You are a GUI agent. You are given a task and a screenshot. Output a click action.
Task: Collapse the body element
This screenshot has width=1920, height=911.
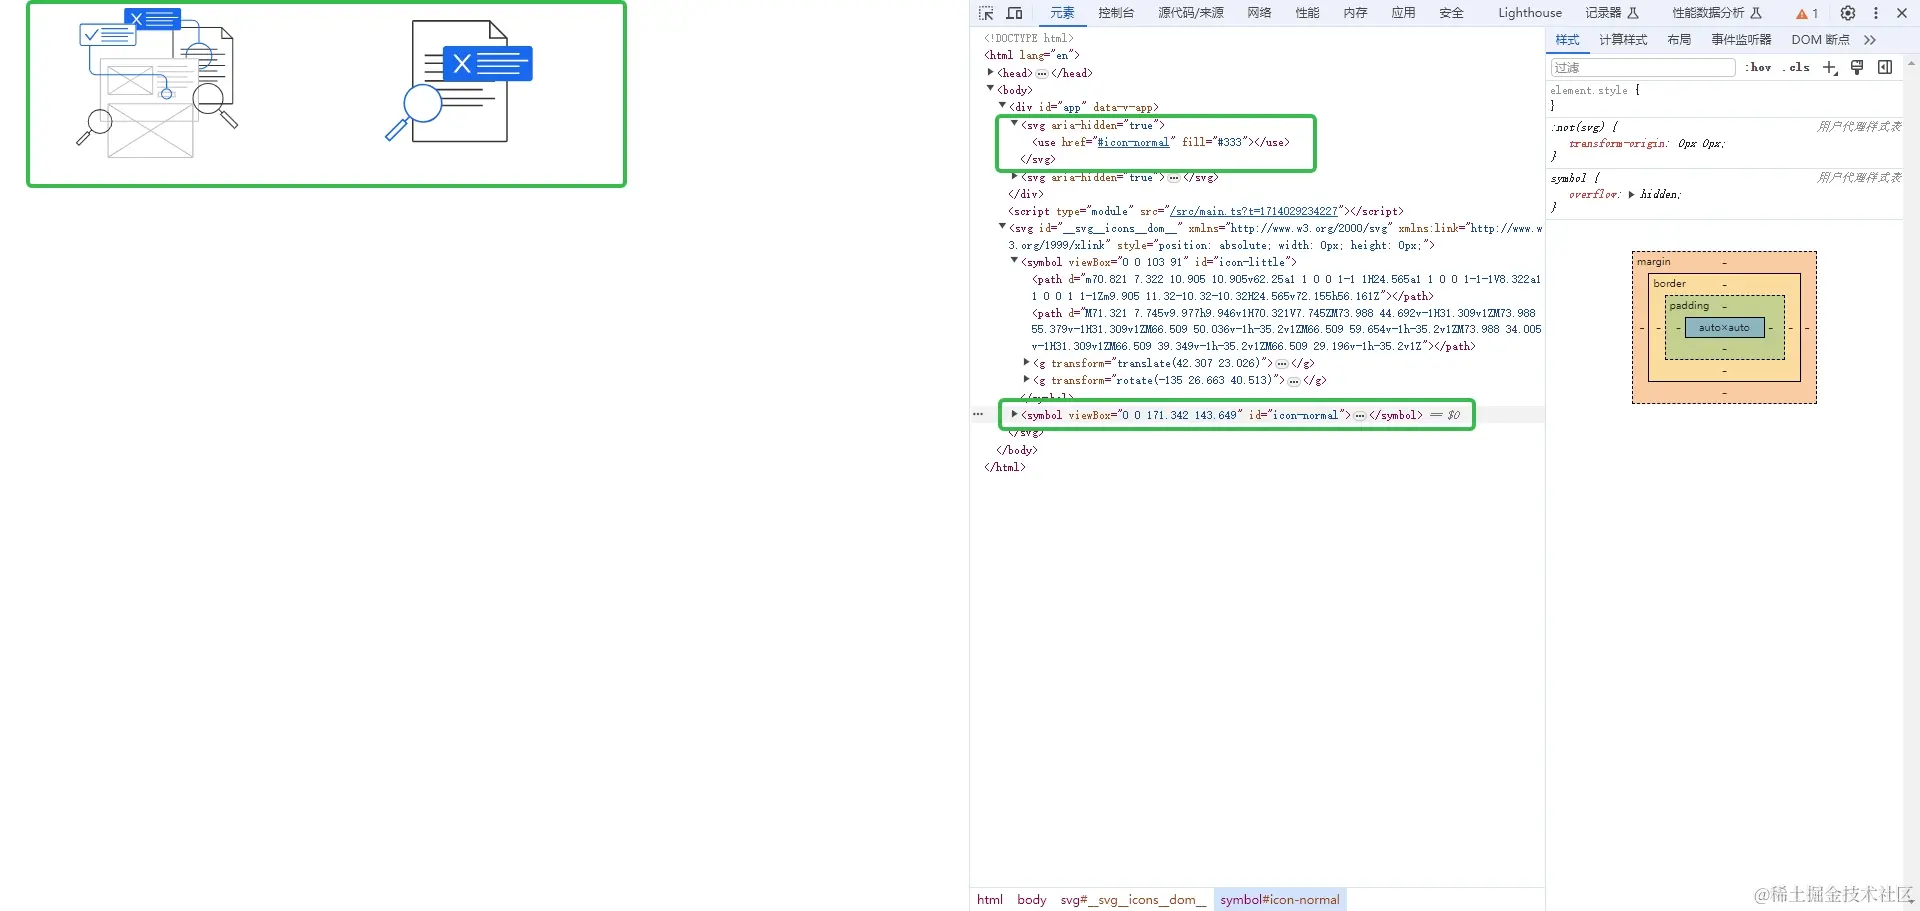tap(991, 89)
